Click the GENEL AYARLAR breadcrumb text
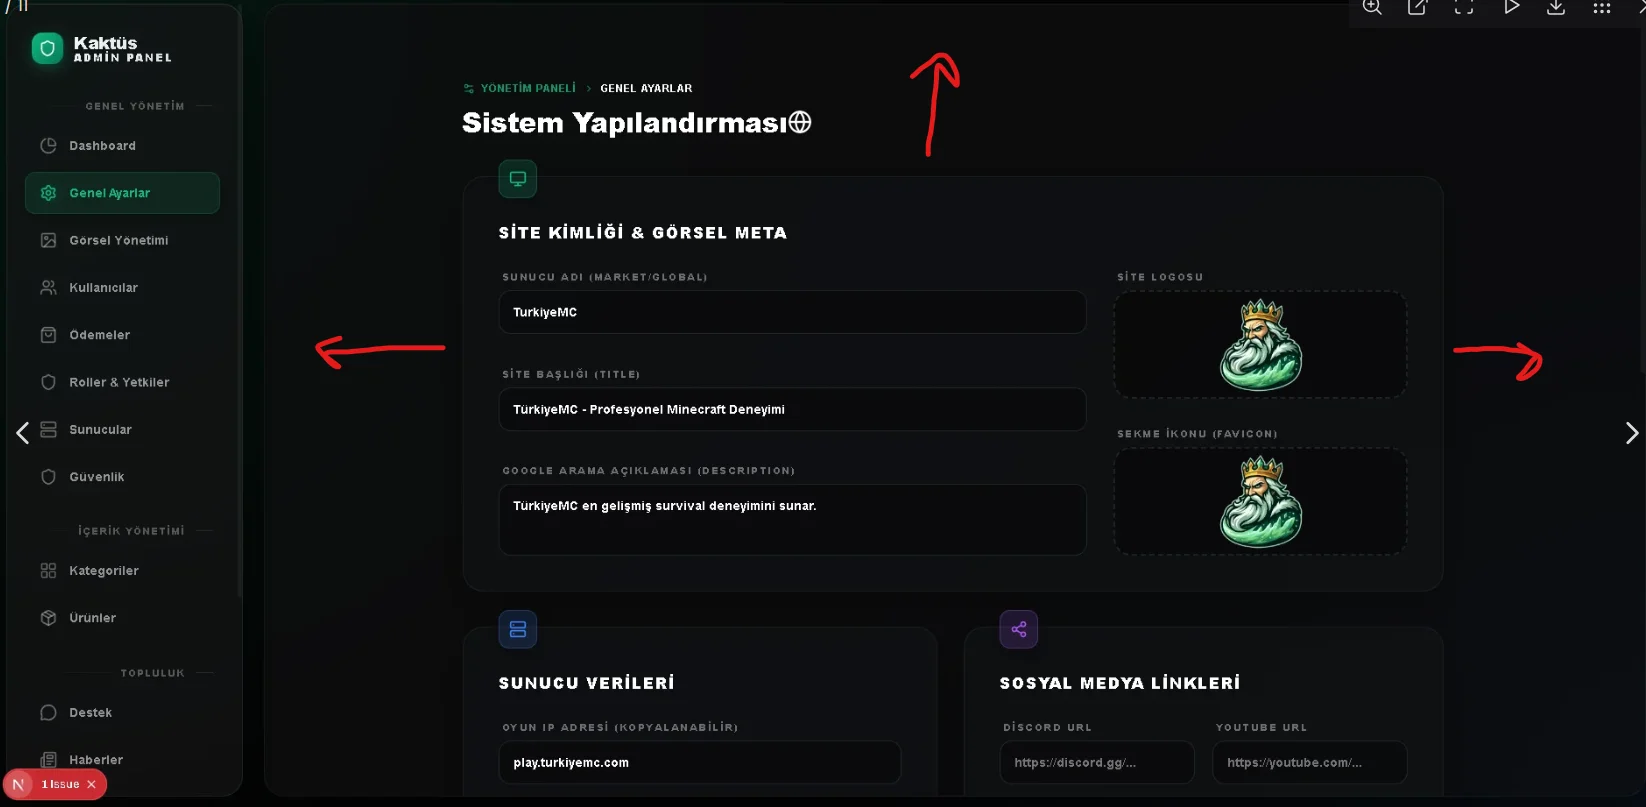This screenshot has height=807, width=1646. coord(646,89)
